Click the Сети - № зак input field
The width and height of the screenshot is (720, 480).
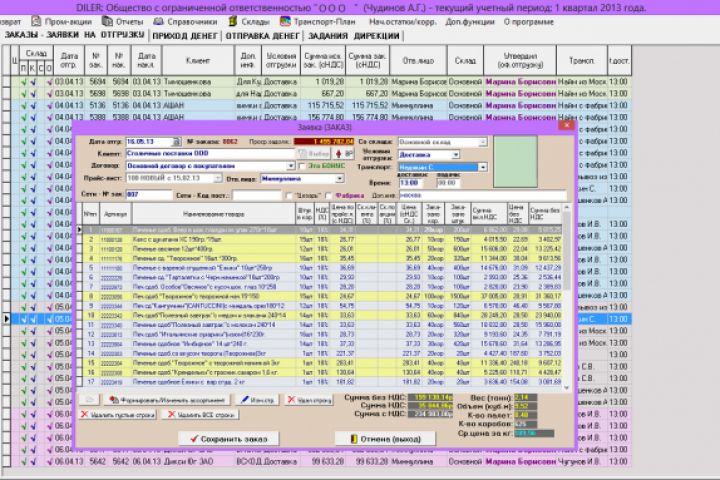149,195
